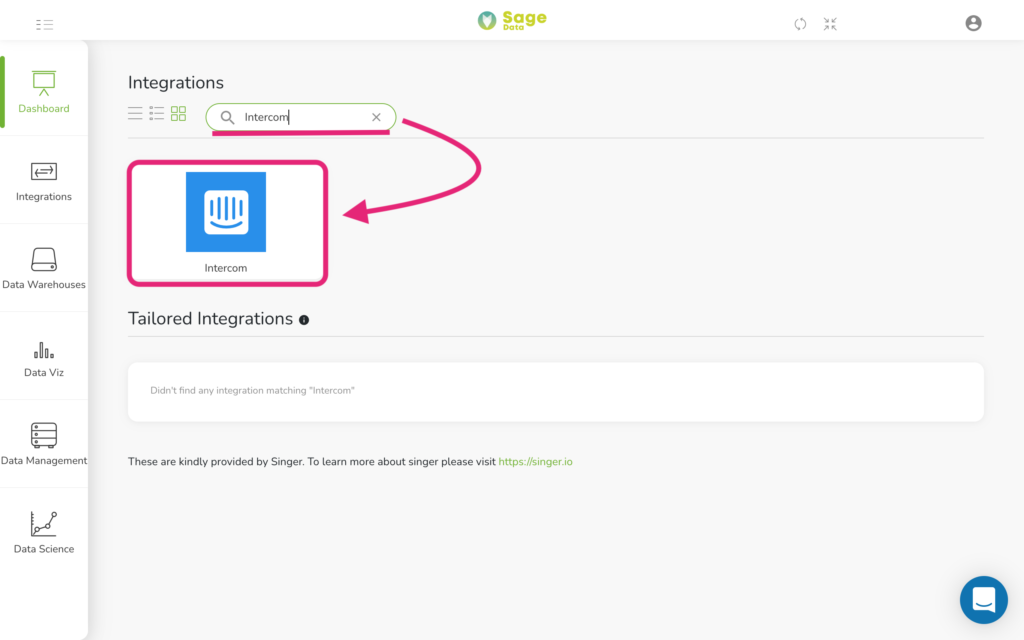This screenshot has height=640, width=1024.
Task: Click the Intercom card label
Action: pos(226,268)
